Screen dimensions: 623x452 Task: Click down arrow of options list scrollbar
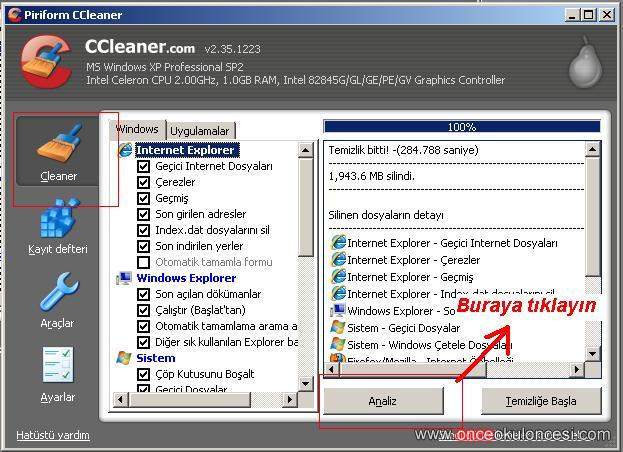306,383
